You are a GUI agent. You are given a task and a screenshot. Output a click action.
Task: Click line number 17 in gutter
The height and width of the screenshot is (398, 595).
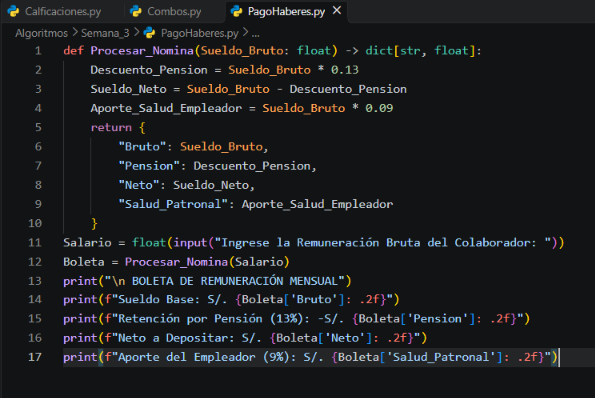(x=35, y=357)
